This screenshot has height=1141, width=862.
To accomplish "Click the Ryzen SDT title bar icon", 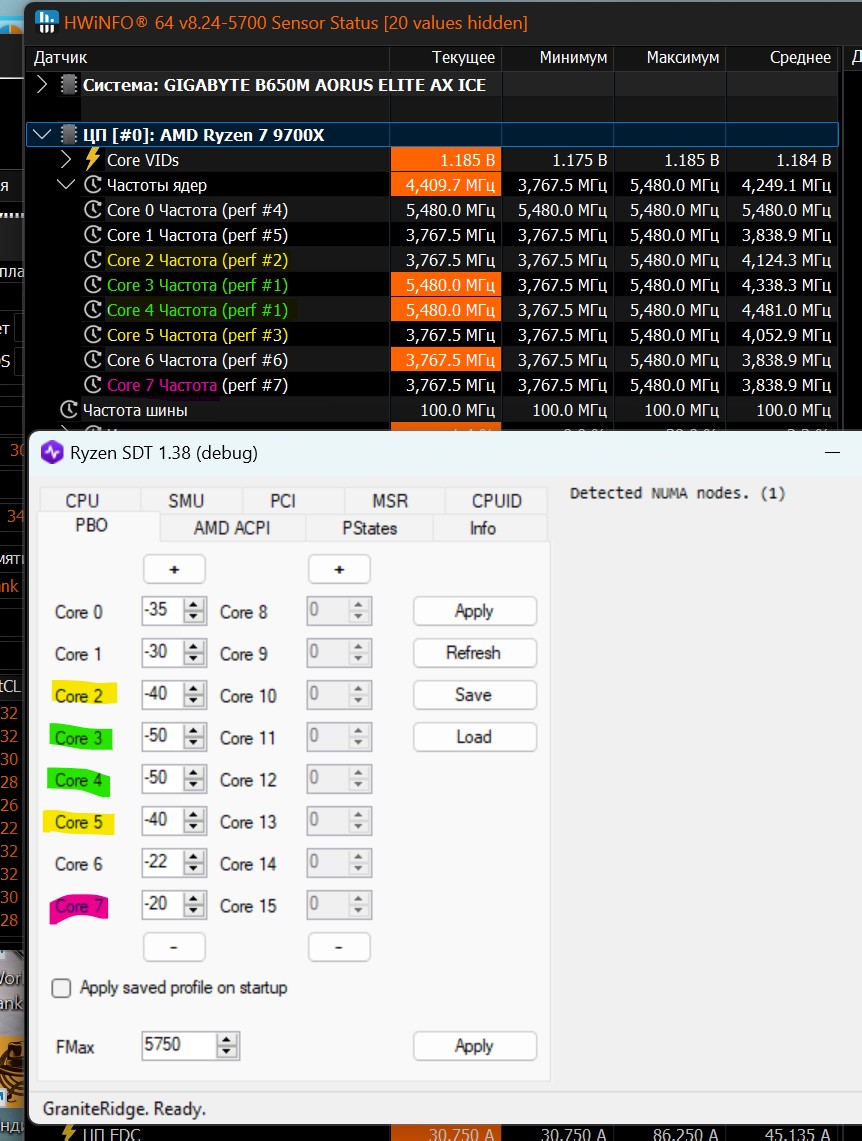I will coord(52,453).
